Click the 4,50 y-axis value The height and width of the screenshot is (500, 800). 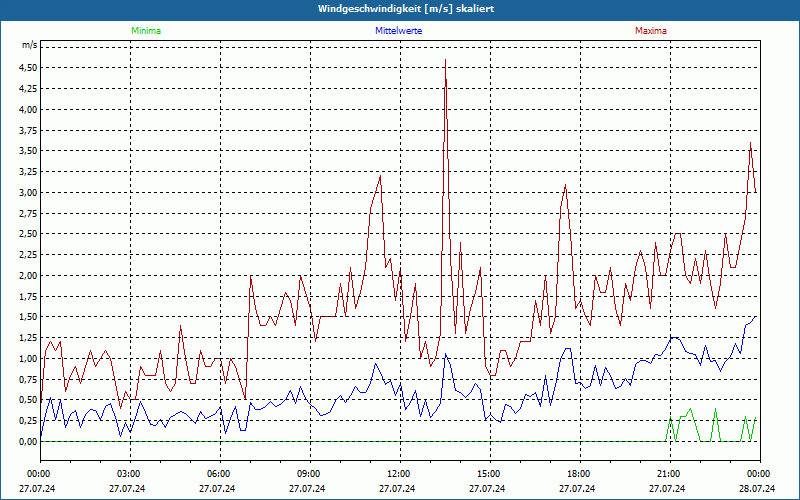[x=28, y=68]
